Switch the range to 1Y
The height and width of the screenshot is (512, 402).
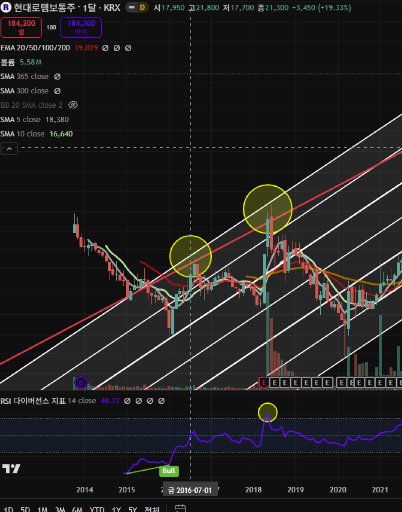coord(116,509)
